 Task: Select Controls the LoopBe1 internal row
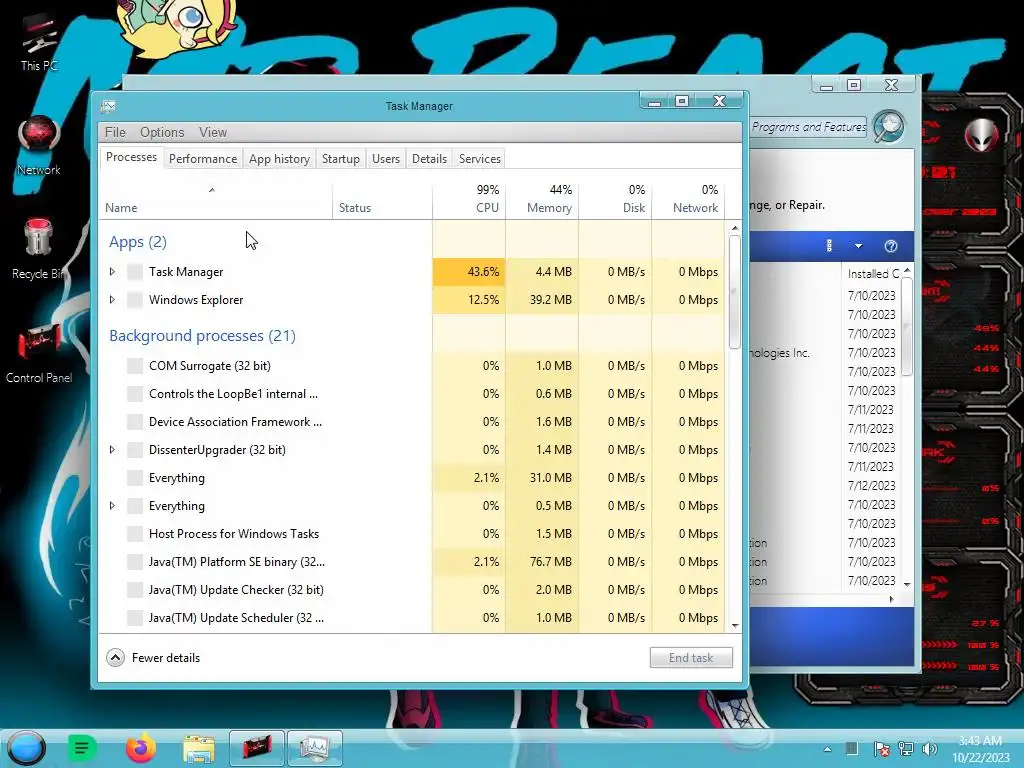coord(411,394)
